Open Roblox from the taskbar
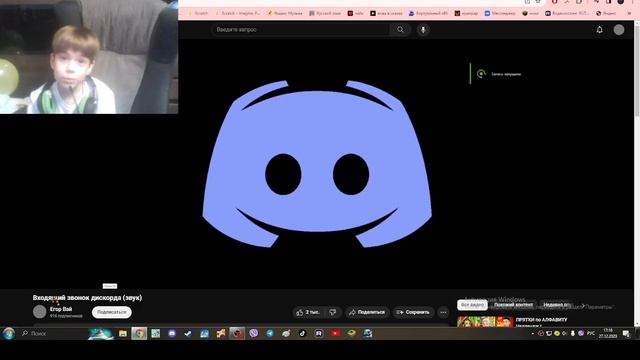640x360 pixels. click(x=319, y=333)
